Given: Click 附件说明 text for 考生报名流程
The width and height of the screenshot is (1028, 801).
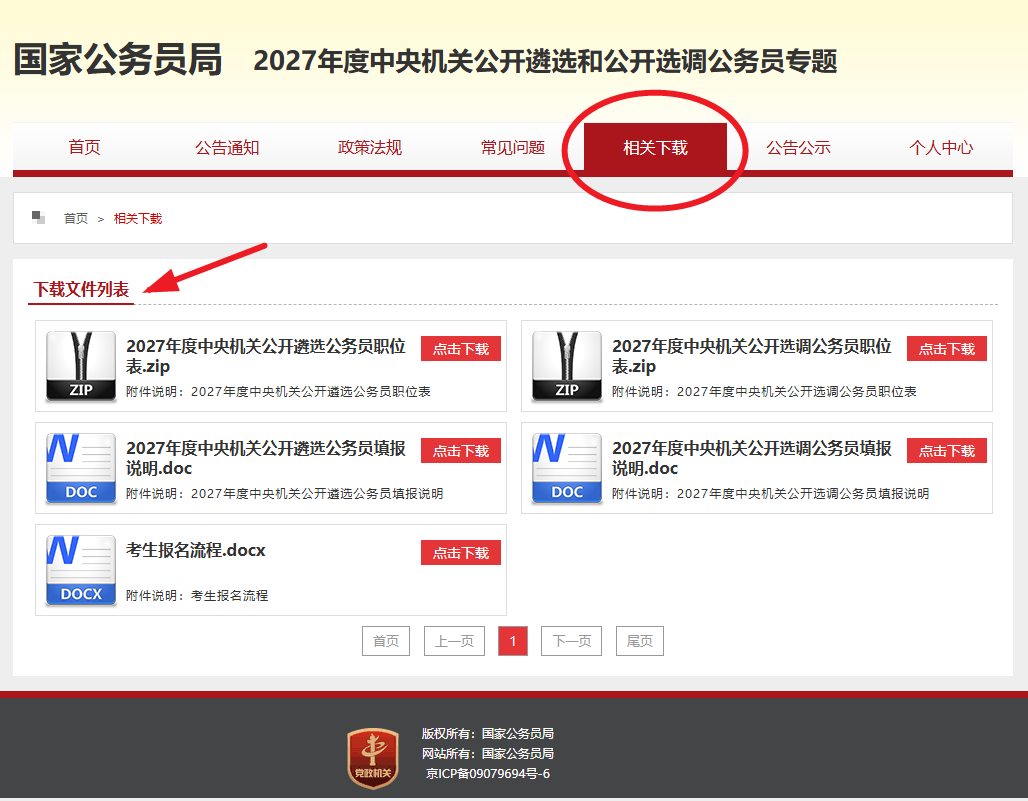Looking at the screenshot, I should coord(197,595).
